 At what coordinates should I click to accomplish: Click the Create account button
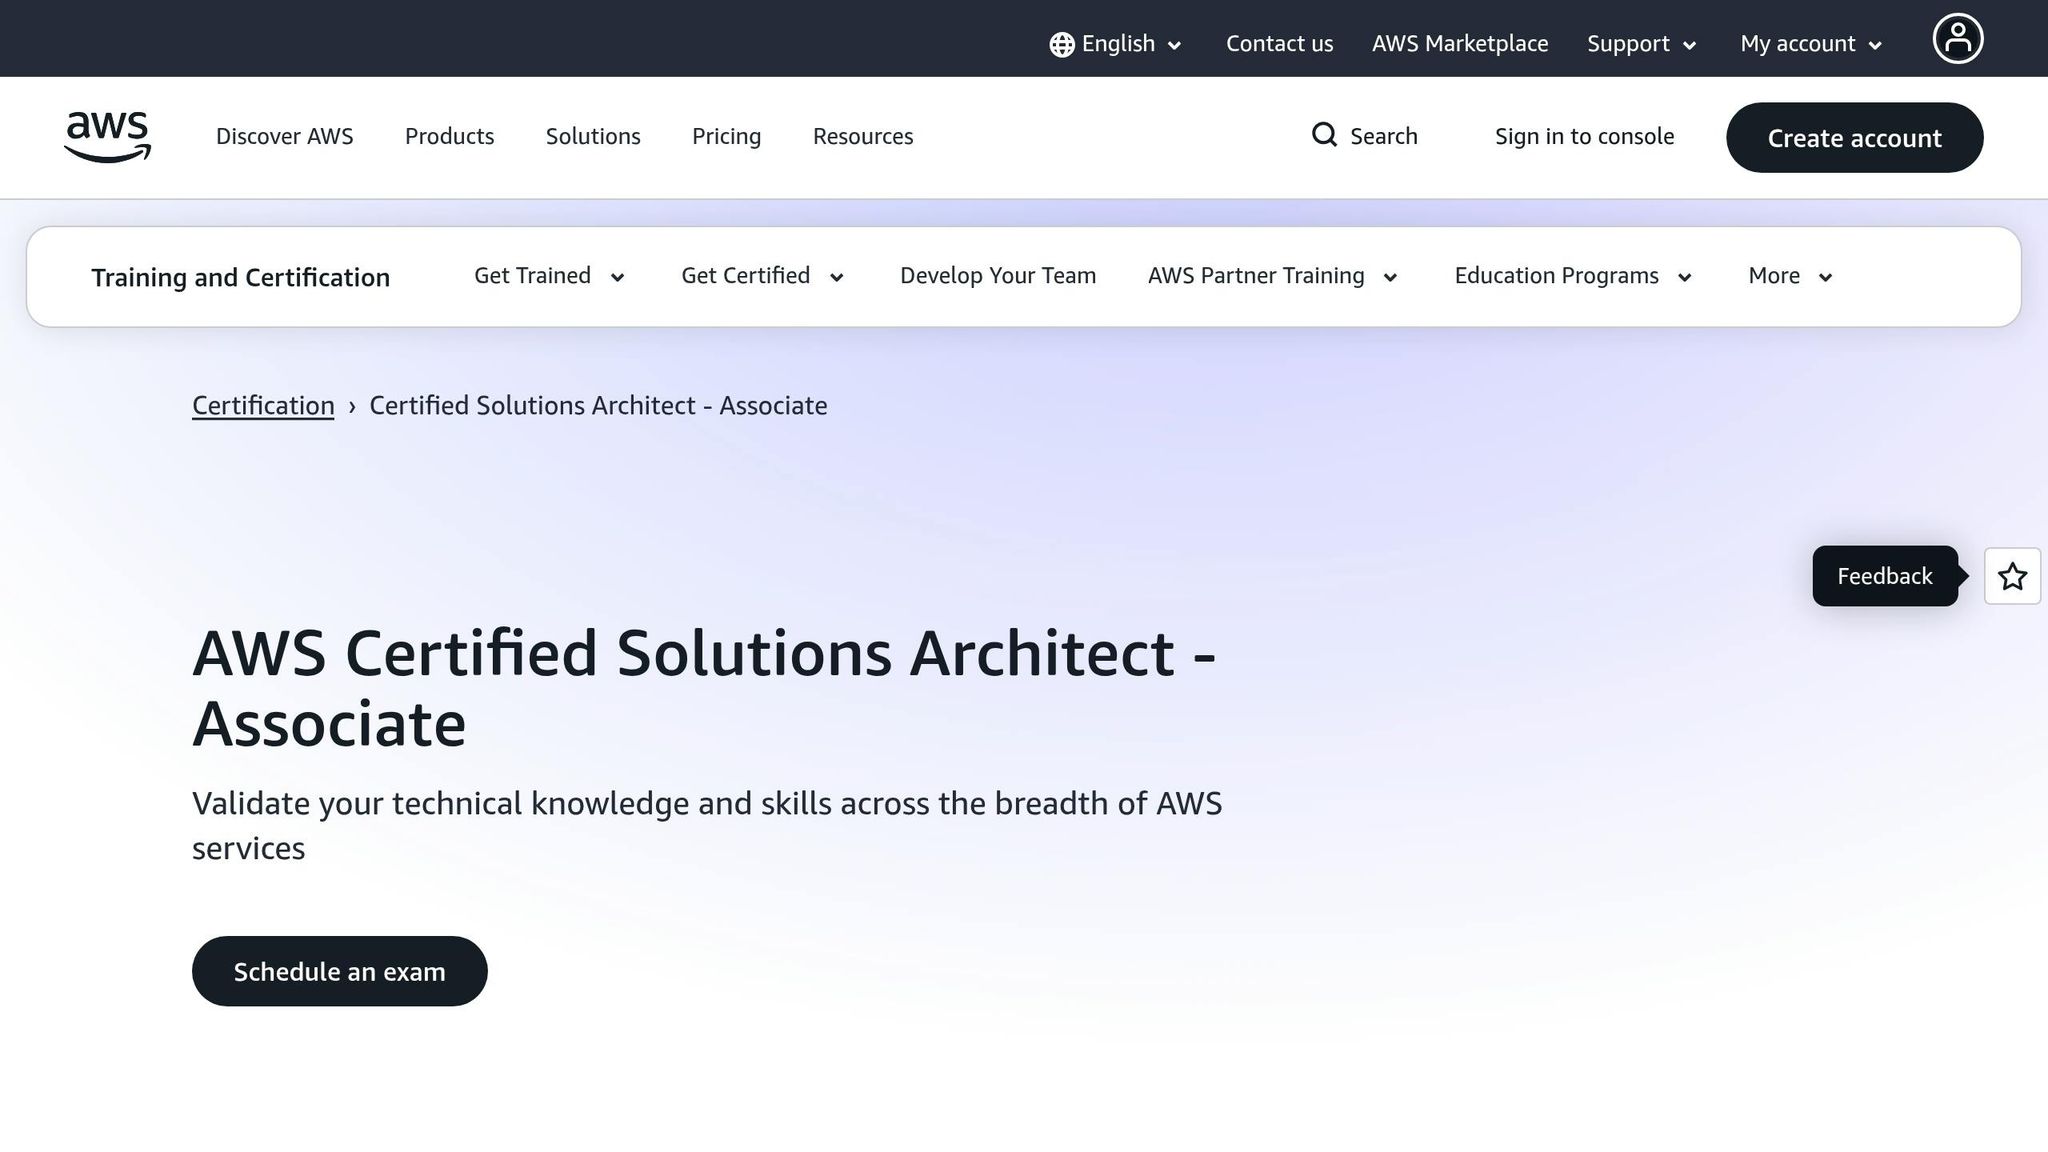pyautogui.click(x=1854, y=137)
